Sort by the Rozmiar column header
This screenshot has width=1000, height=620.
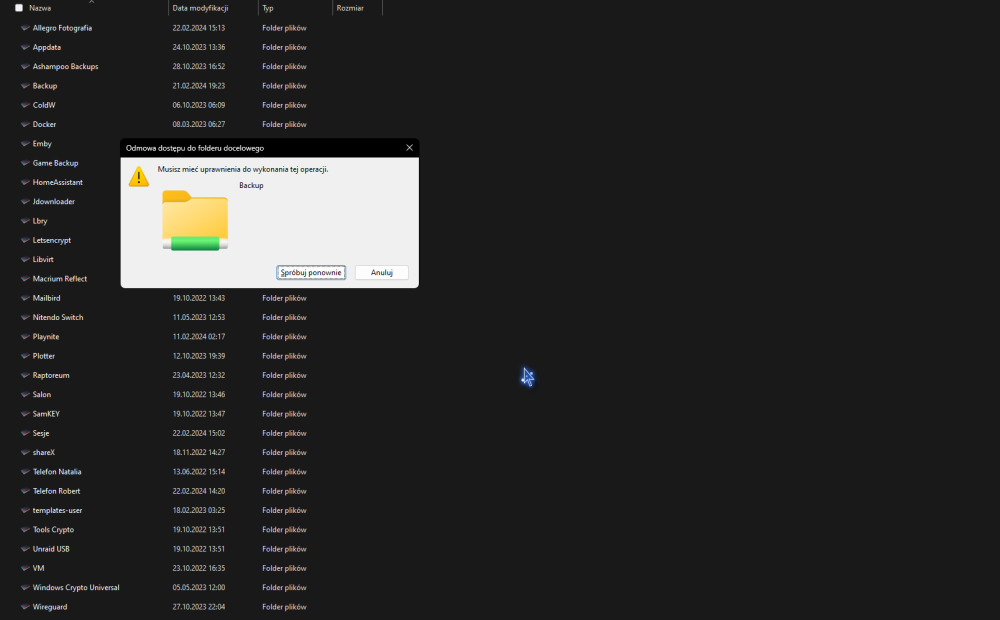click(350, 8)
